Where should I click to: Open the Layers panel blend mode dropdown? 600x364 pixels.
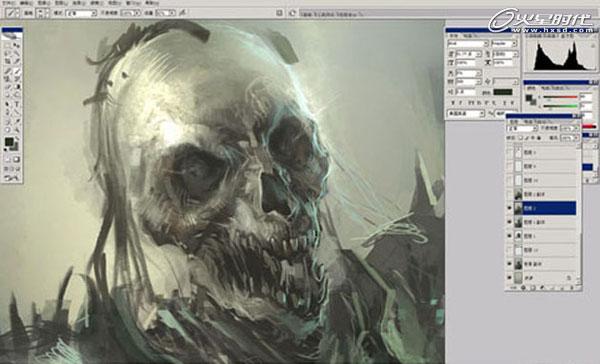coord(522,129)
